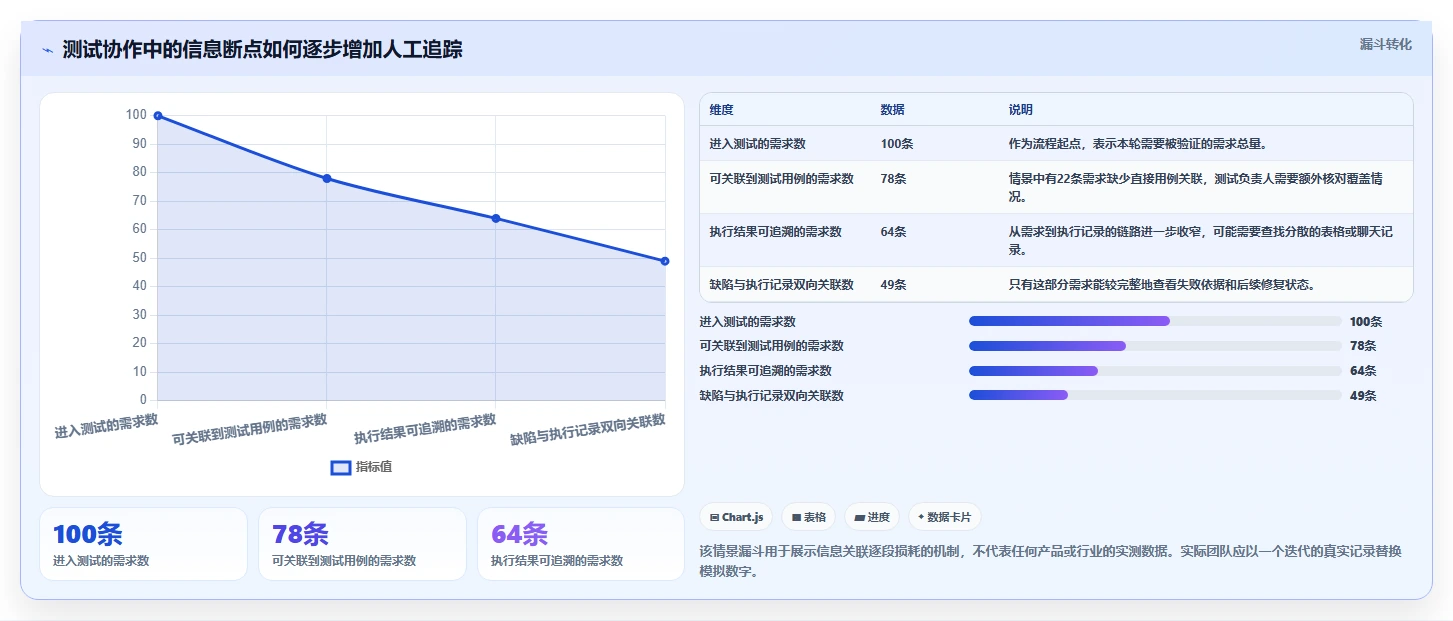This screenshot has height=621, width=1453.
Task: Click the lightning icon beside the title
Action: point(47,50)
